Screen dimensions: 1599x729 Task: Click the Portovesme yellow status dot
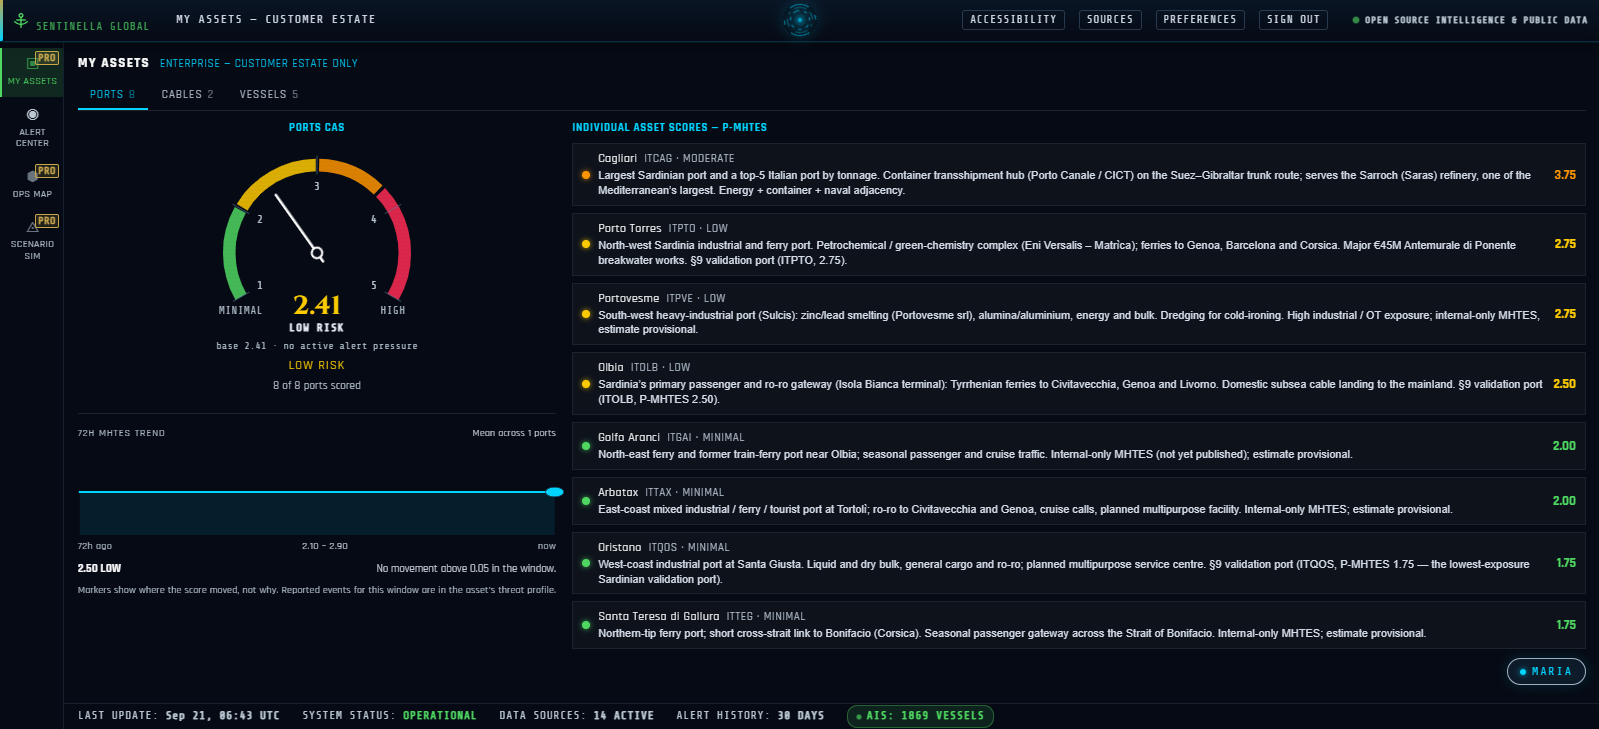point(586,314)
